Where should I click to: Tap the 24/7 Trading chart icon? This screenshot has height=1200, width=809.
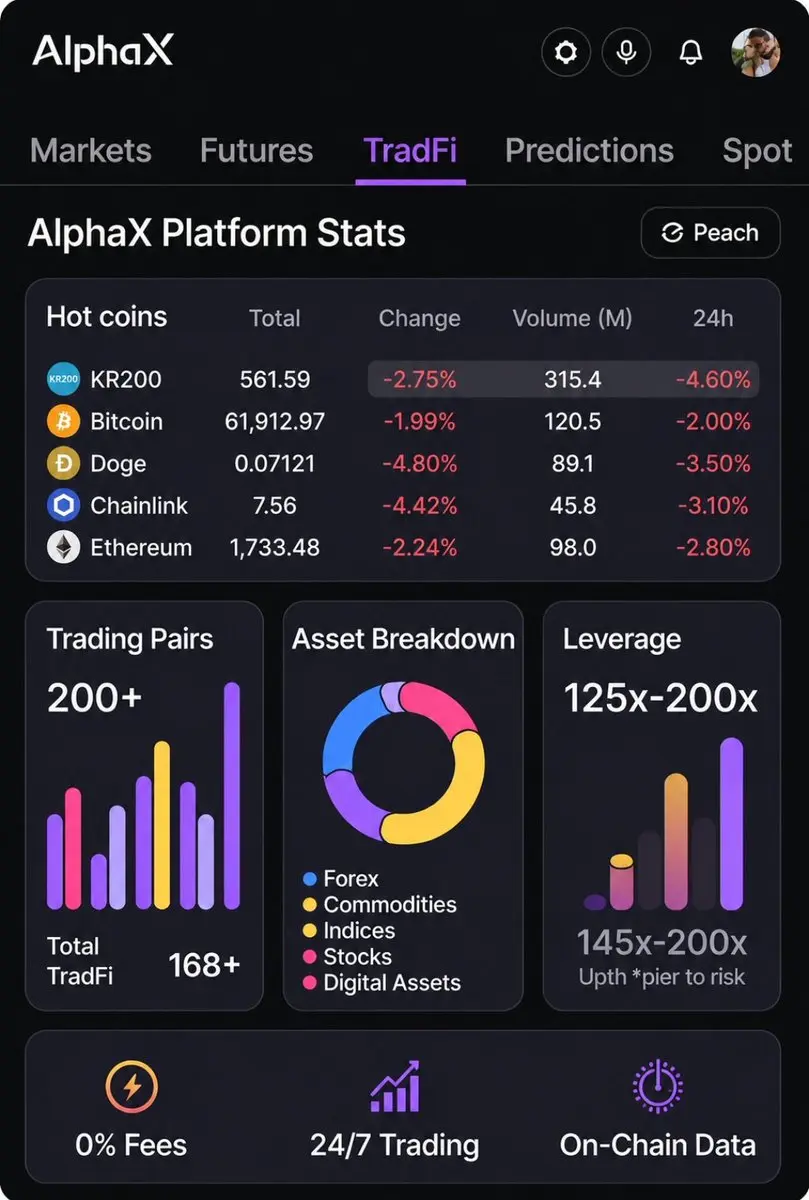395,1086
